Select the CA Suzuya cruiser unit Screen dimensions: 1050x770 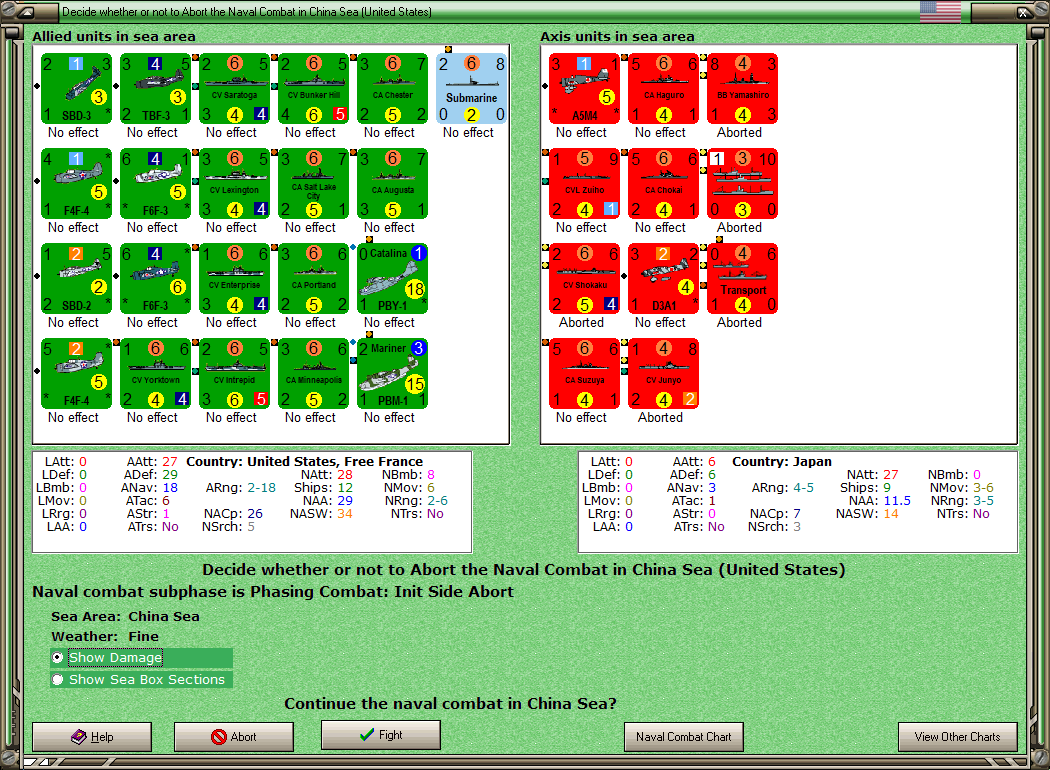pyautogui.click(x=585, y=374)
